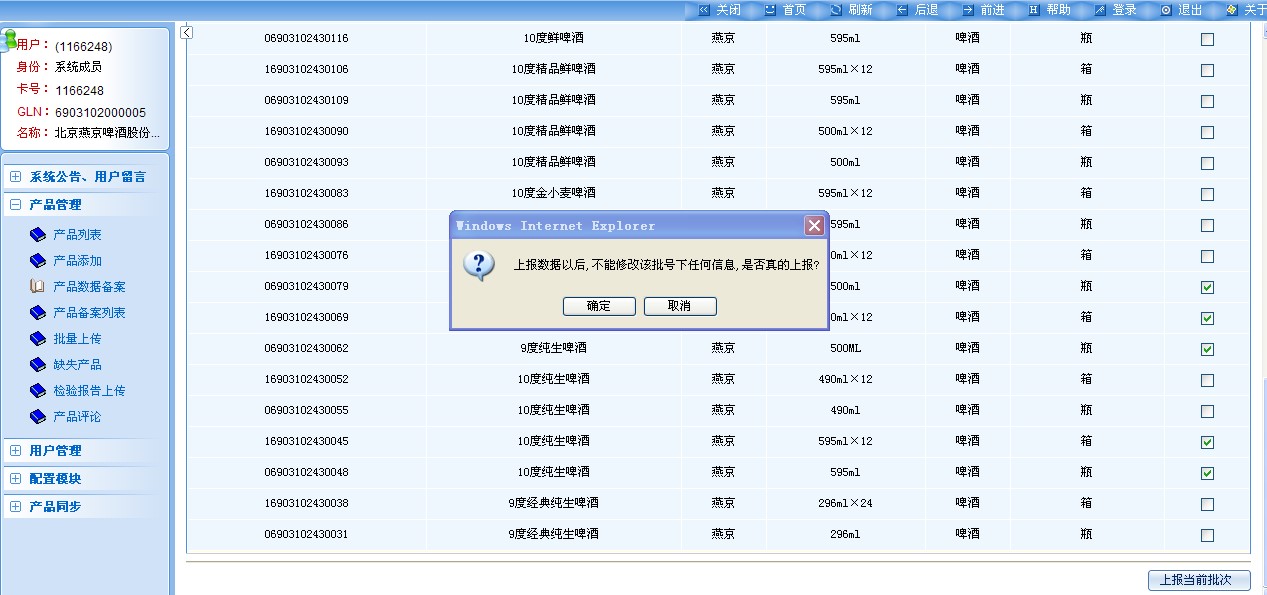Viewport: 1267px width, 595px height.
Task: Check the box for product 06903102430116
Action: pyautogui.click(x=1207, y=40)
